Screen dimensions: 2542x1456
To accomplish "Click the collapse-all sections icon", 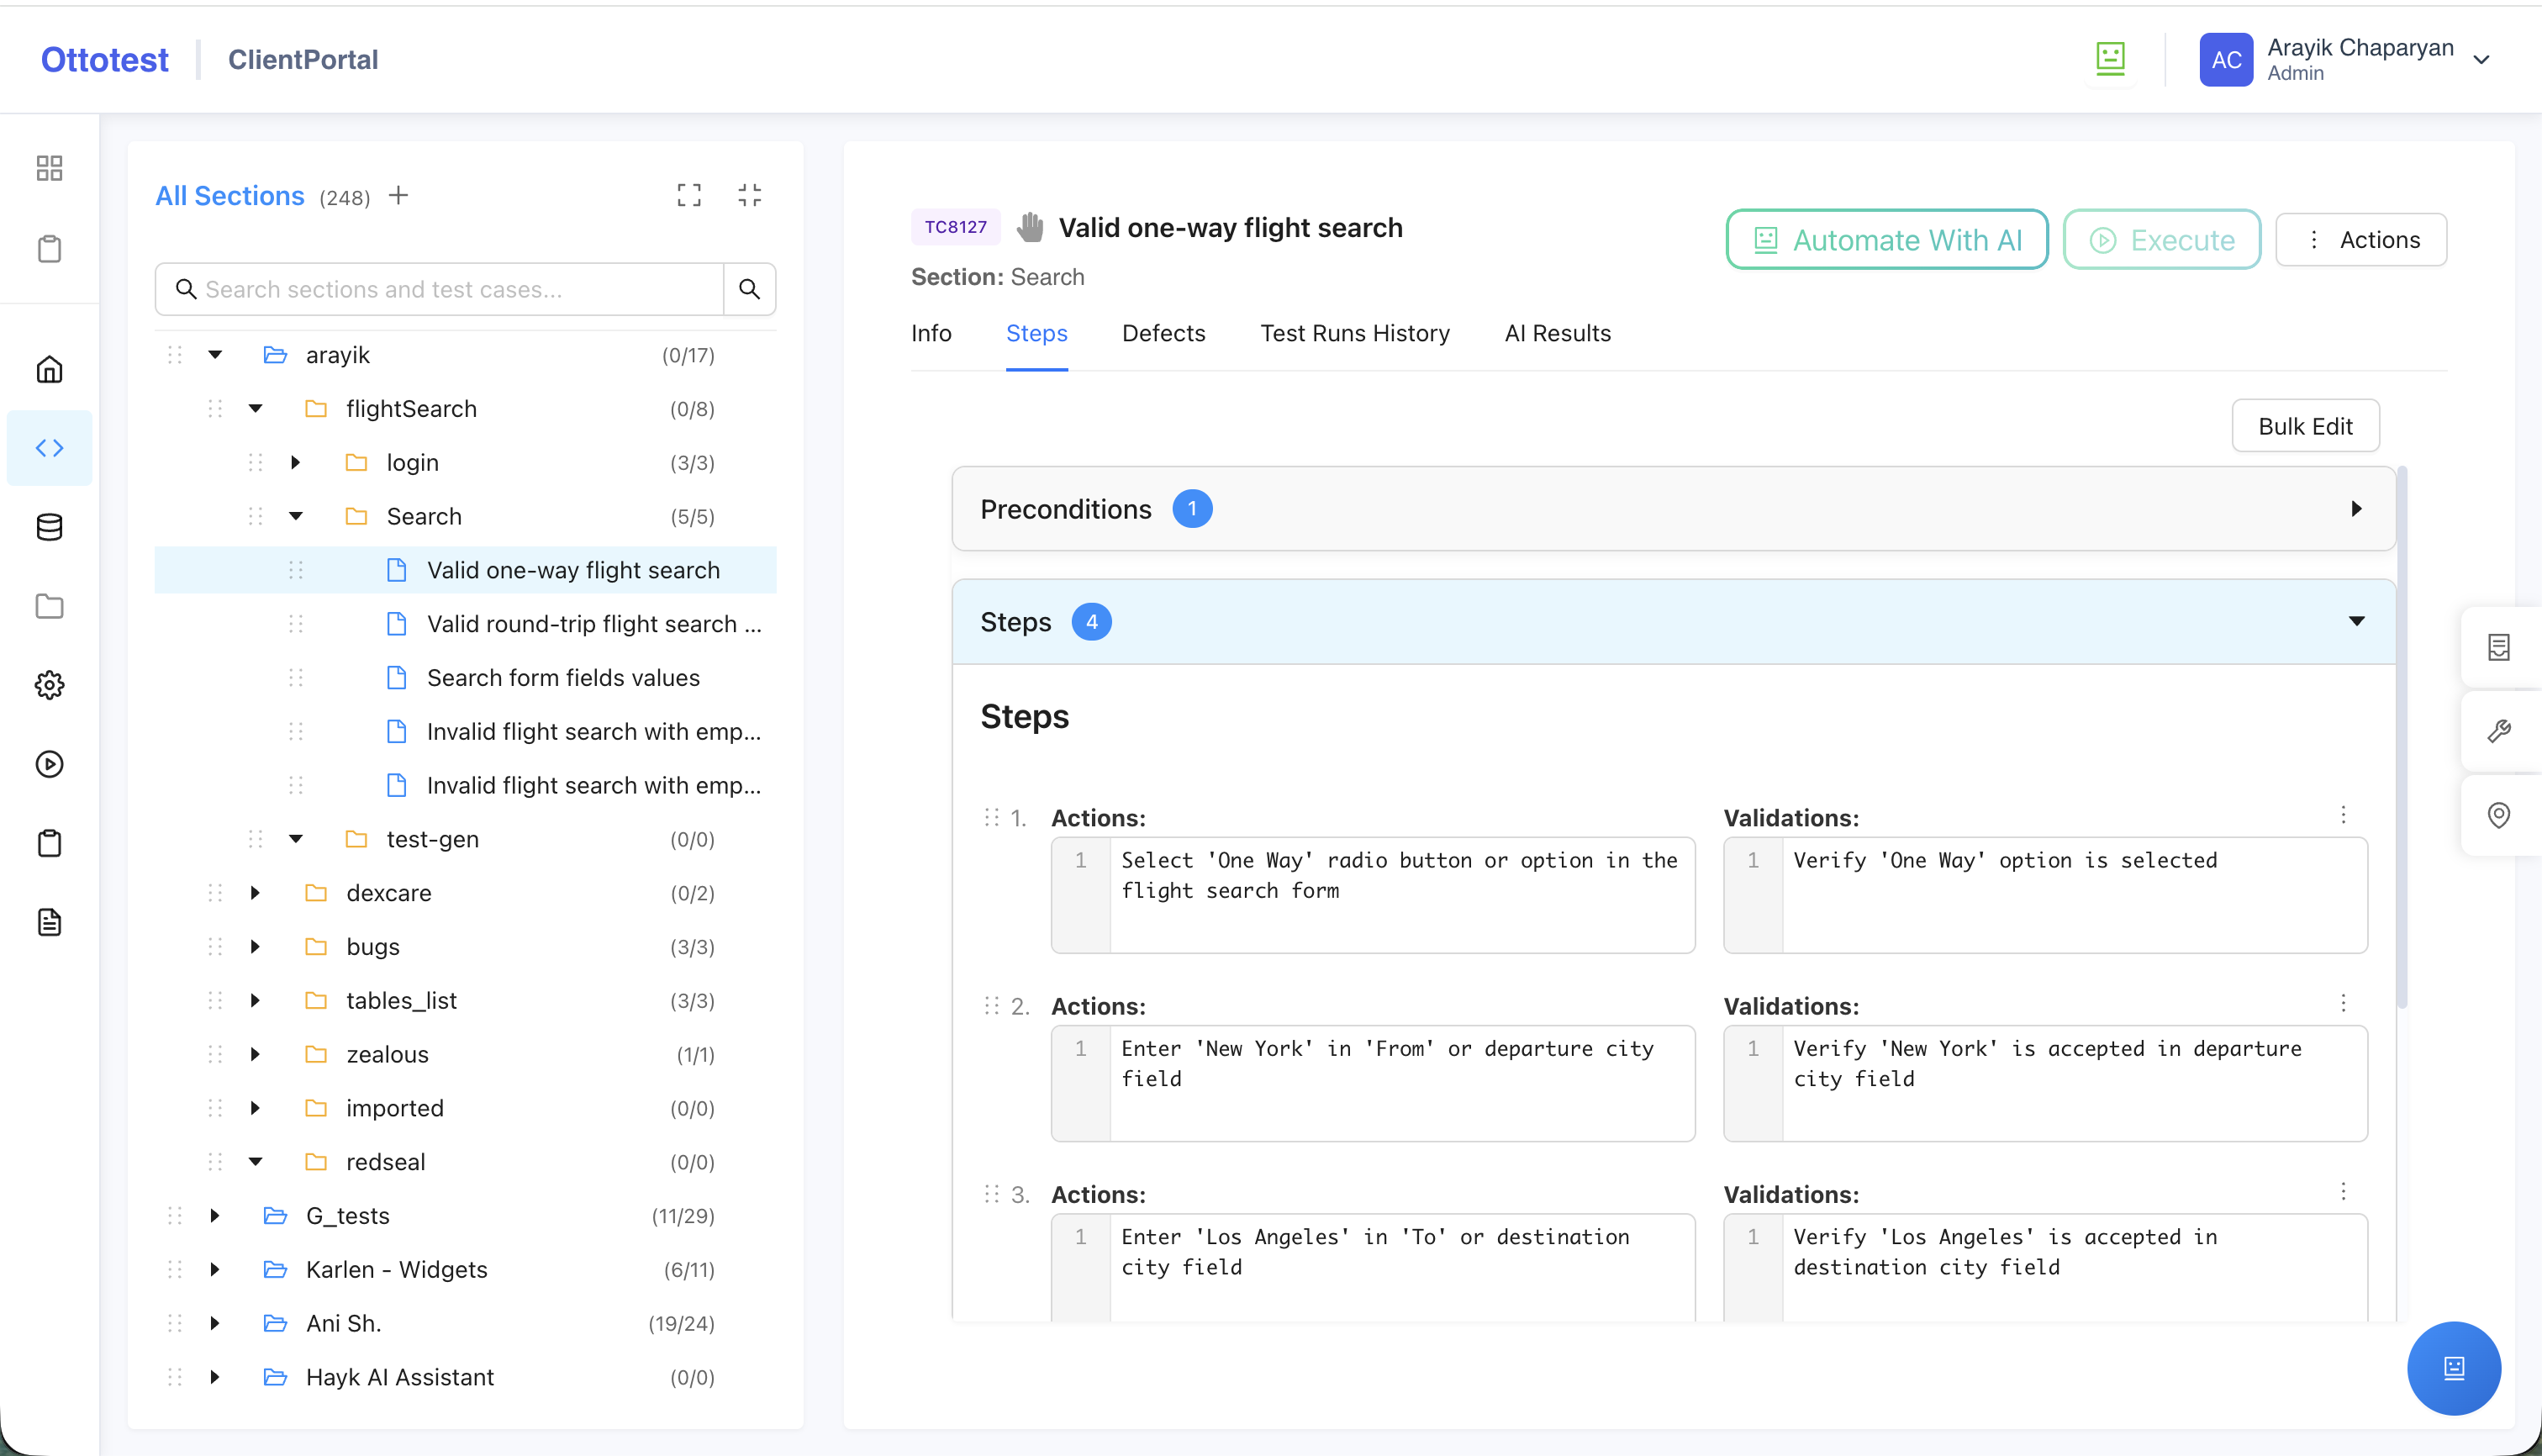I will click(x=749, y=195).
